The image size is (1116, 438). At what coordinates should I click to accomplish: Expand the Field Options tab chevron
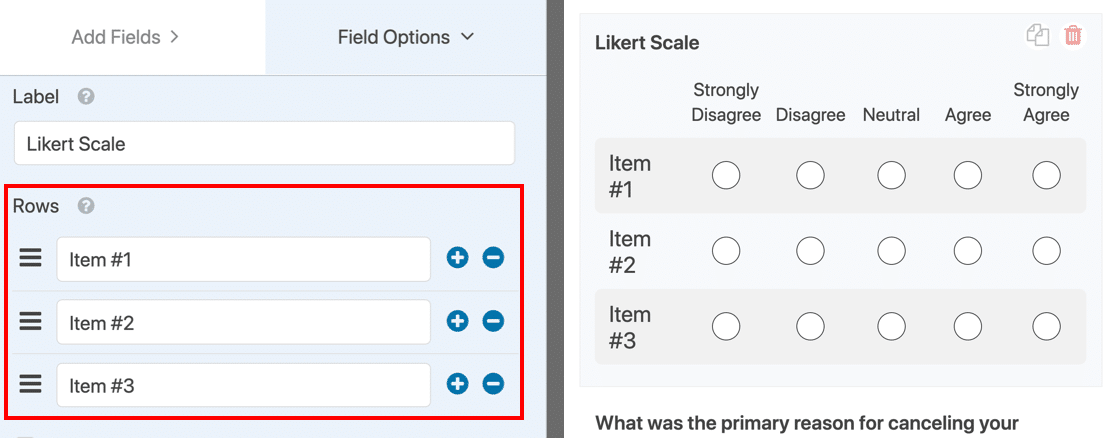468,37
